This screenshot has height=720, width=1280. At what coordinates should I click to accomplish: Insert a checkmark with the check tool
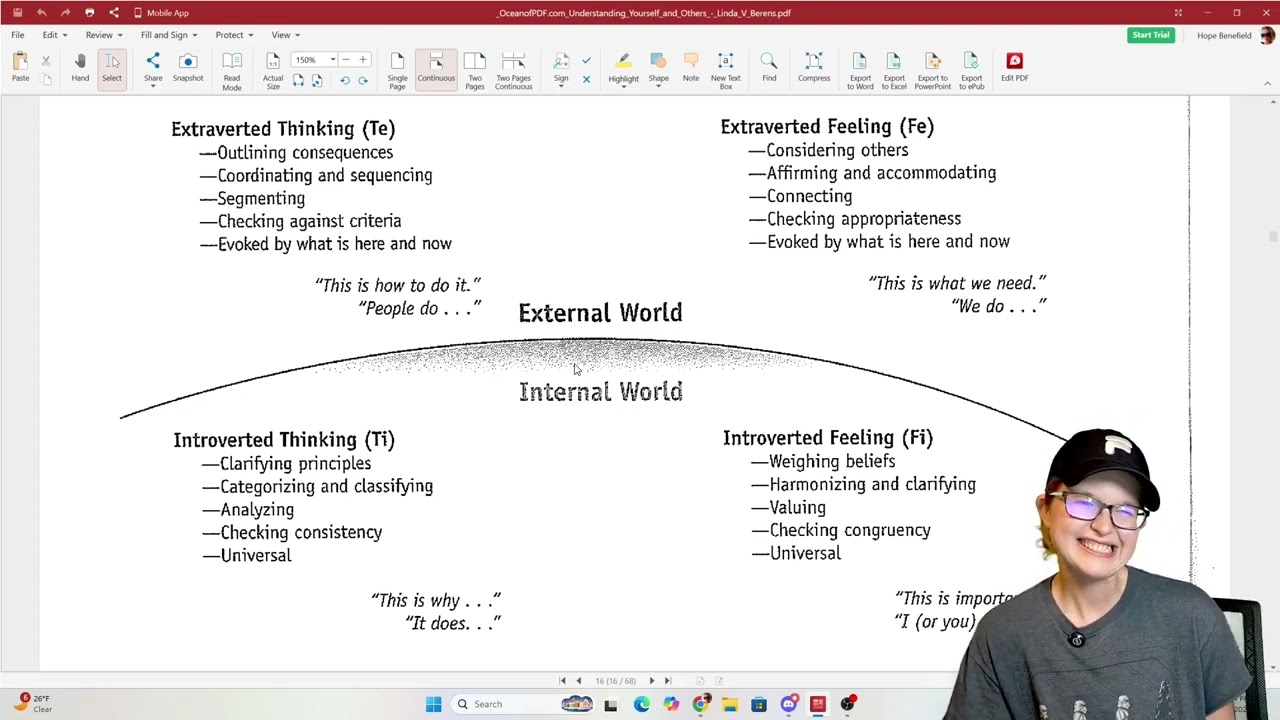pyautogui.click(x=586, y=61)
